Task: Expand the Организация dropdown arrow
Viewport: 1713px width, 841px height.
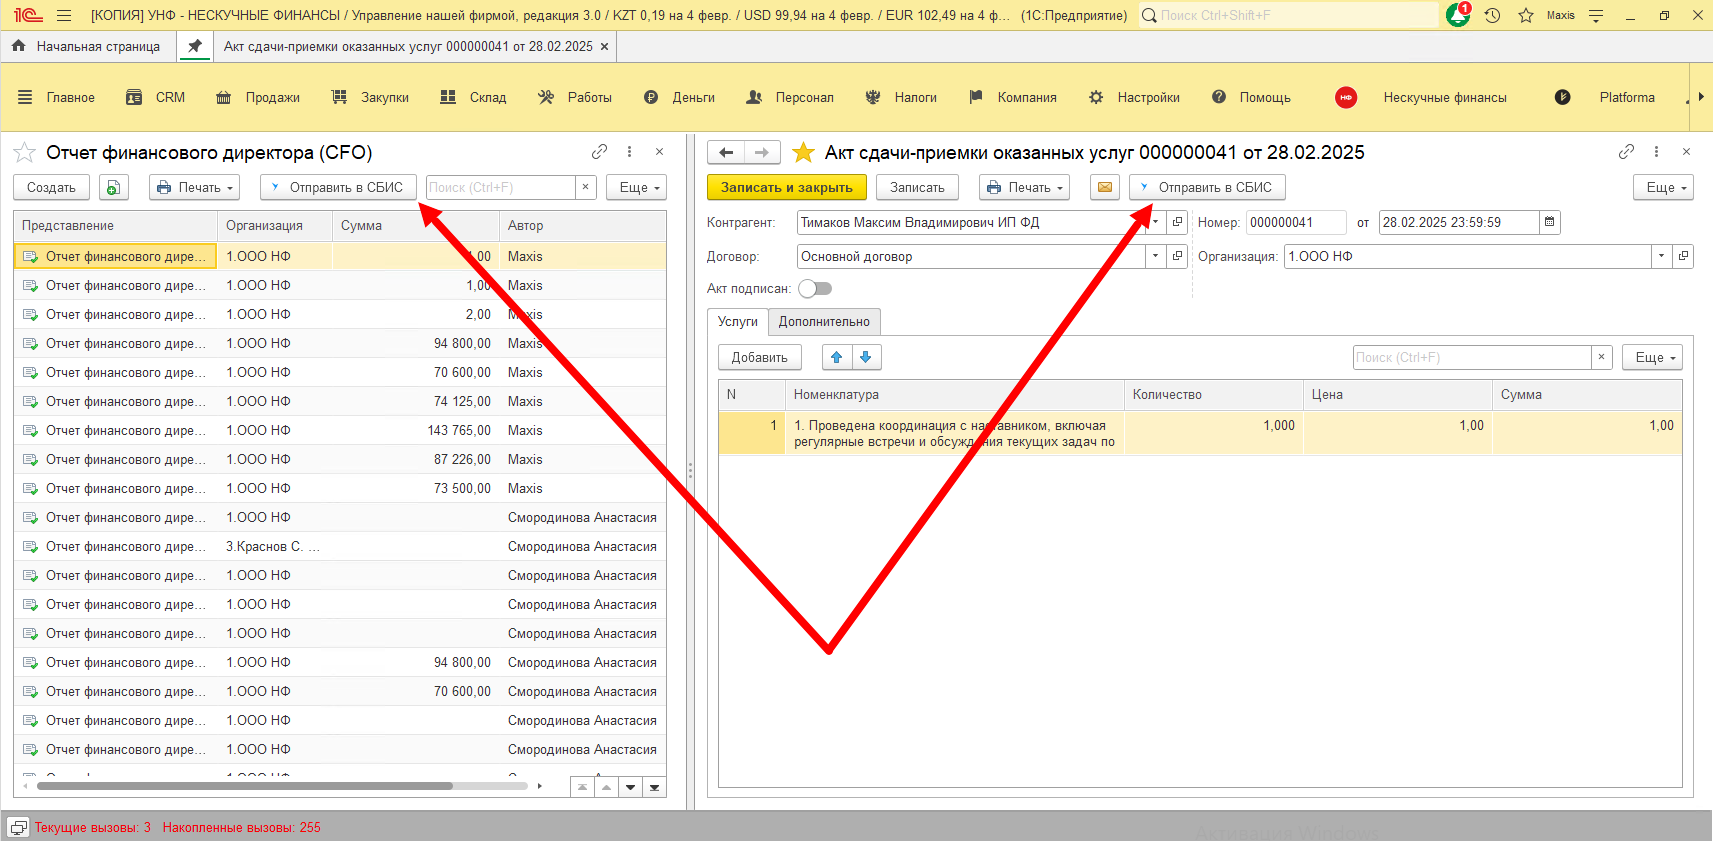Action: [x=1661, y=256]
